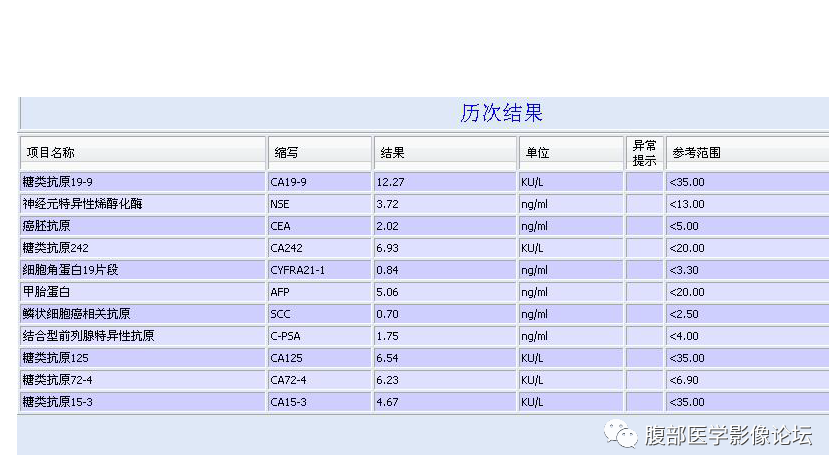Image resolution: width=840 pixels, height=473 pixels.
Task: Click the result value 1.75
Action: [387, 336]
